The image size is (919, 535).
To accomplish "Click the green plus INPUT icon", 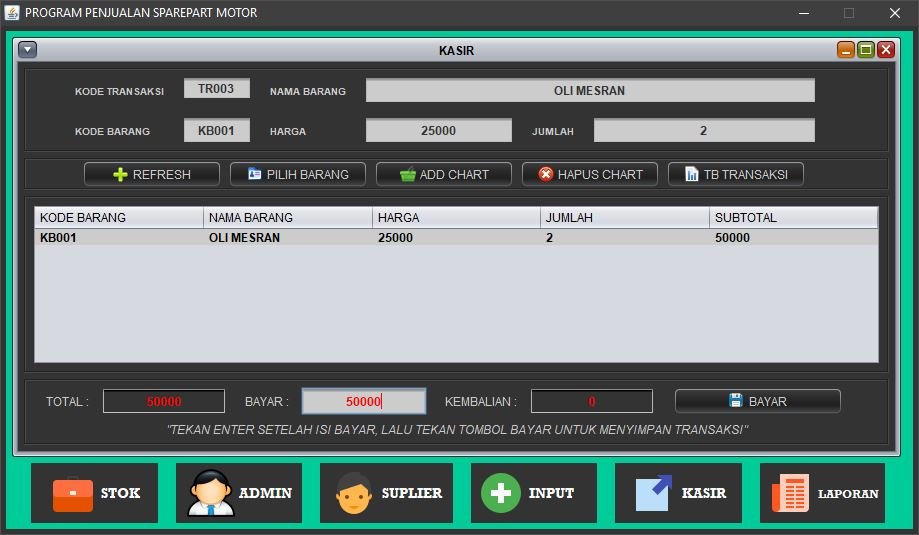I will [x=501, y=493].
